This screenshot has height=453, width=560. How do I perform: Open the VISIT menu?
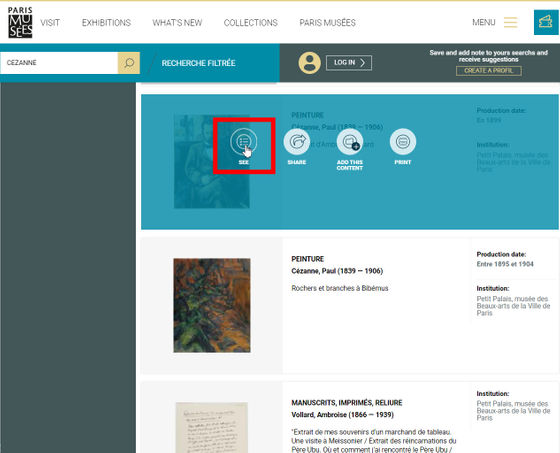(x=50, y=23)
